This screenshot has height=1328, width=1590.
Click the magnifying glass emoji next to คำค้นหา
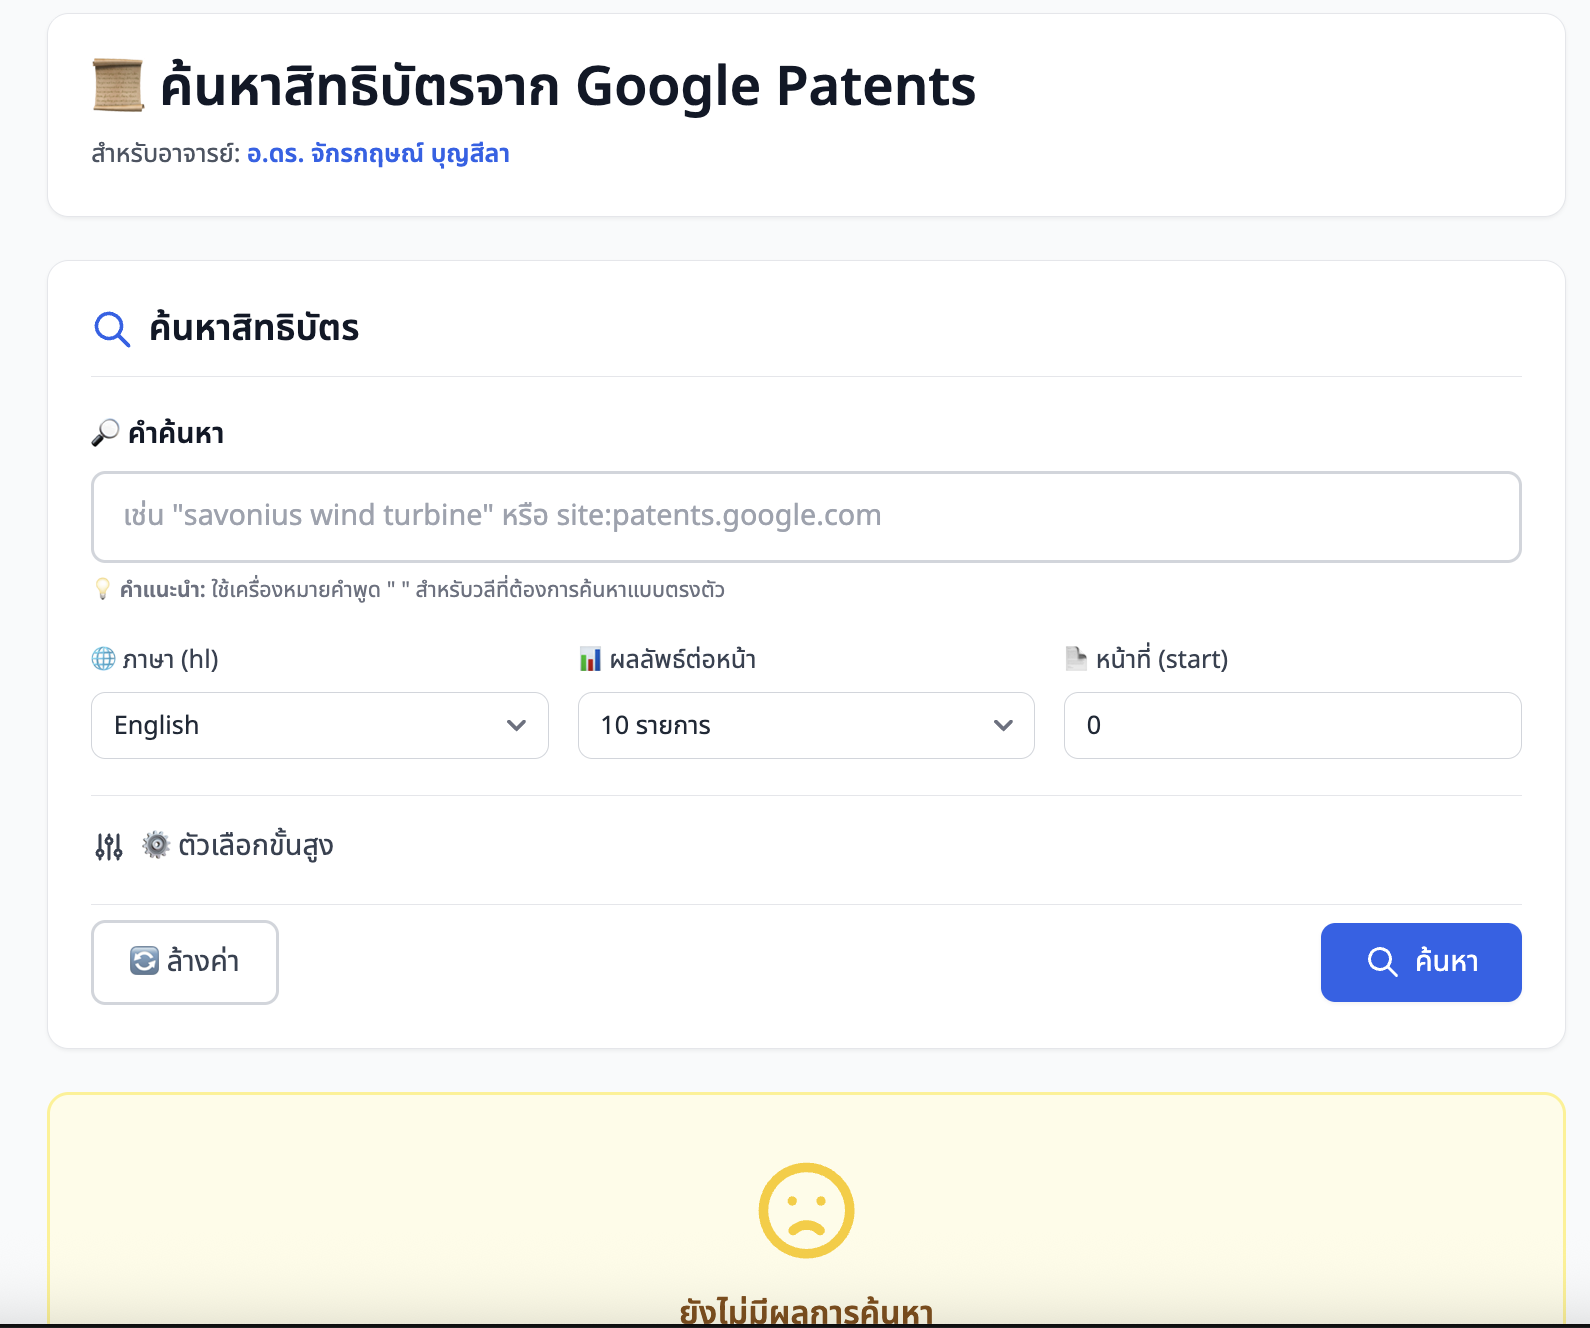coord(105,433)
